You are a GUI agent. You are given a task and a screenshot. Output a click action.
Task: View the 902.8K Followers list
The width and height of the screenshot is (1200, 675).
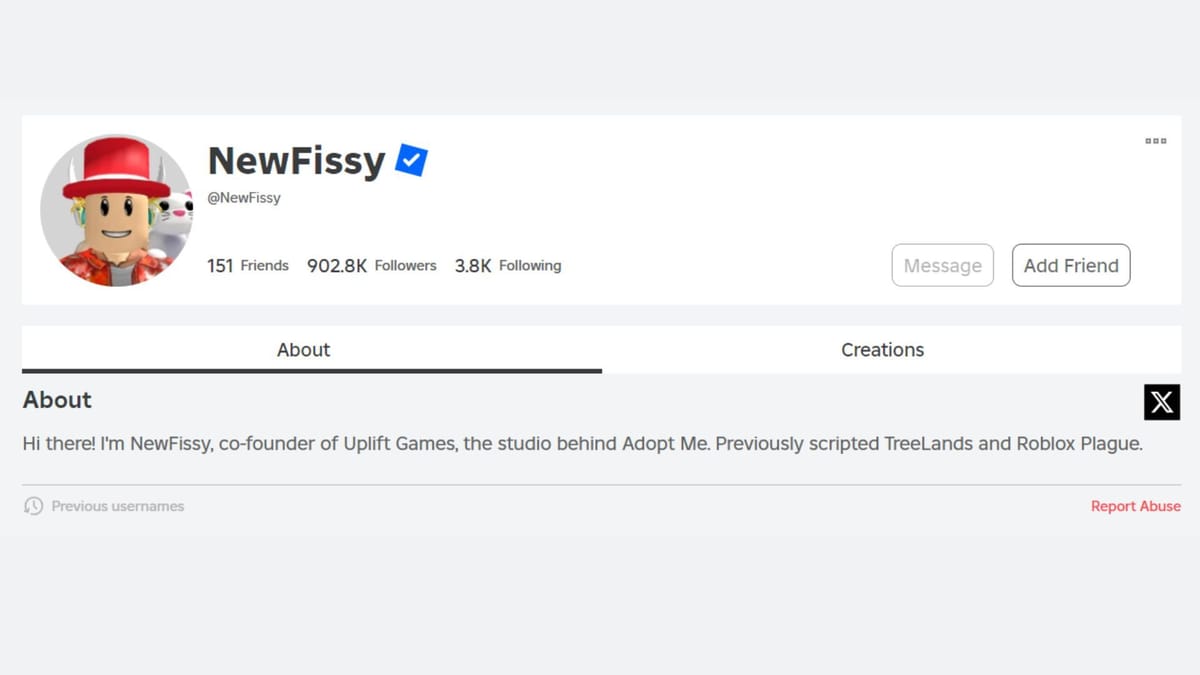[371, 265]
